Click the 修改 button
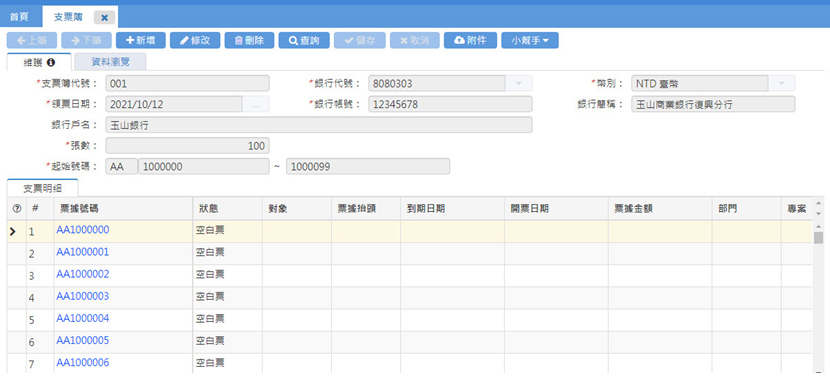Screen dimensions: 830x385 coord(195,40)
